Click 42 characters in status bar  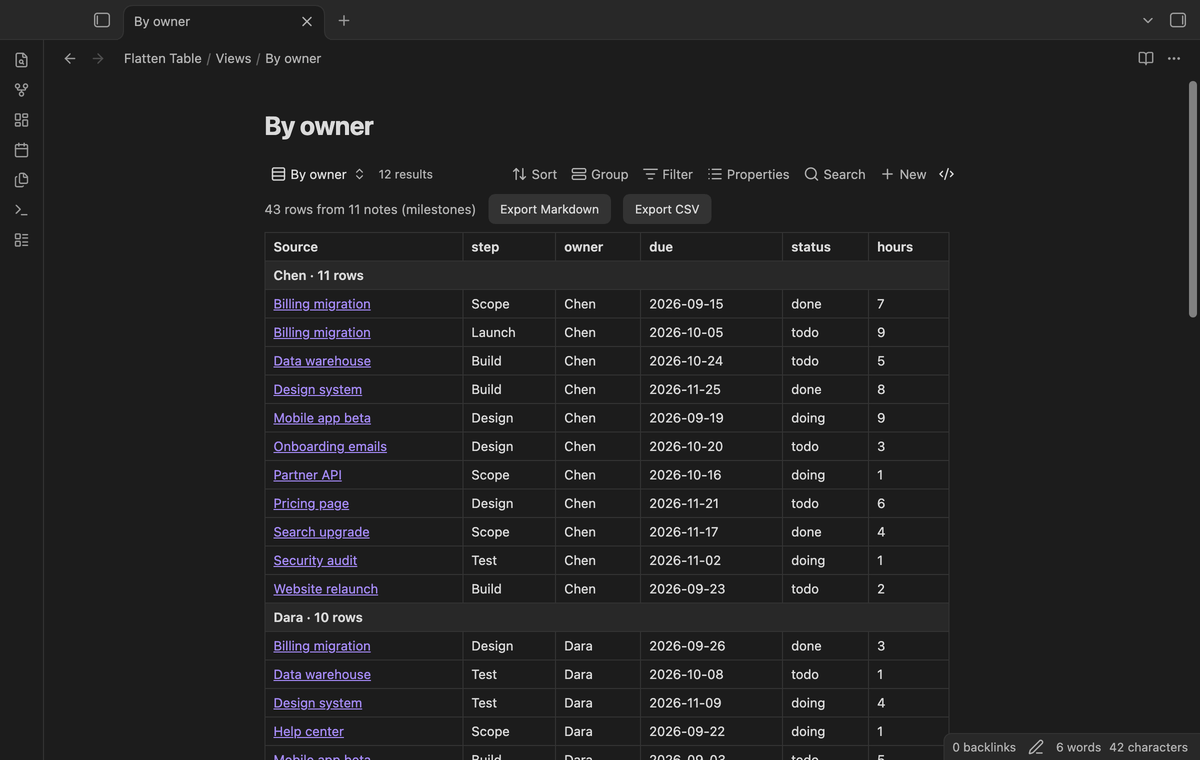pos(1148,747)
